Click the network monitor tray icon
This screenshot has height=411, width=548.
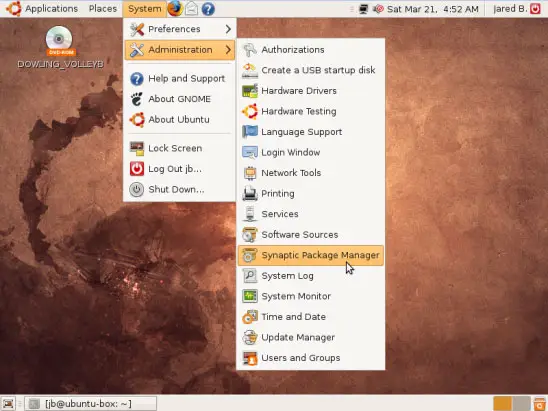click(x=363, y=9)
